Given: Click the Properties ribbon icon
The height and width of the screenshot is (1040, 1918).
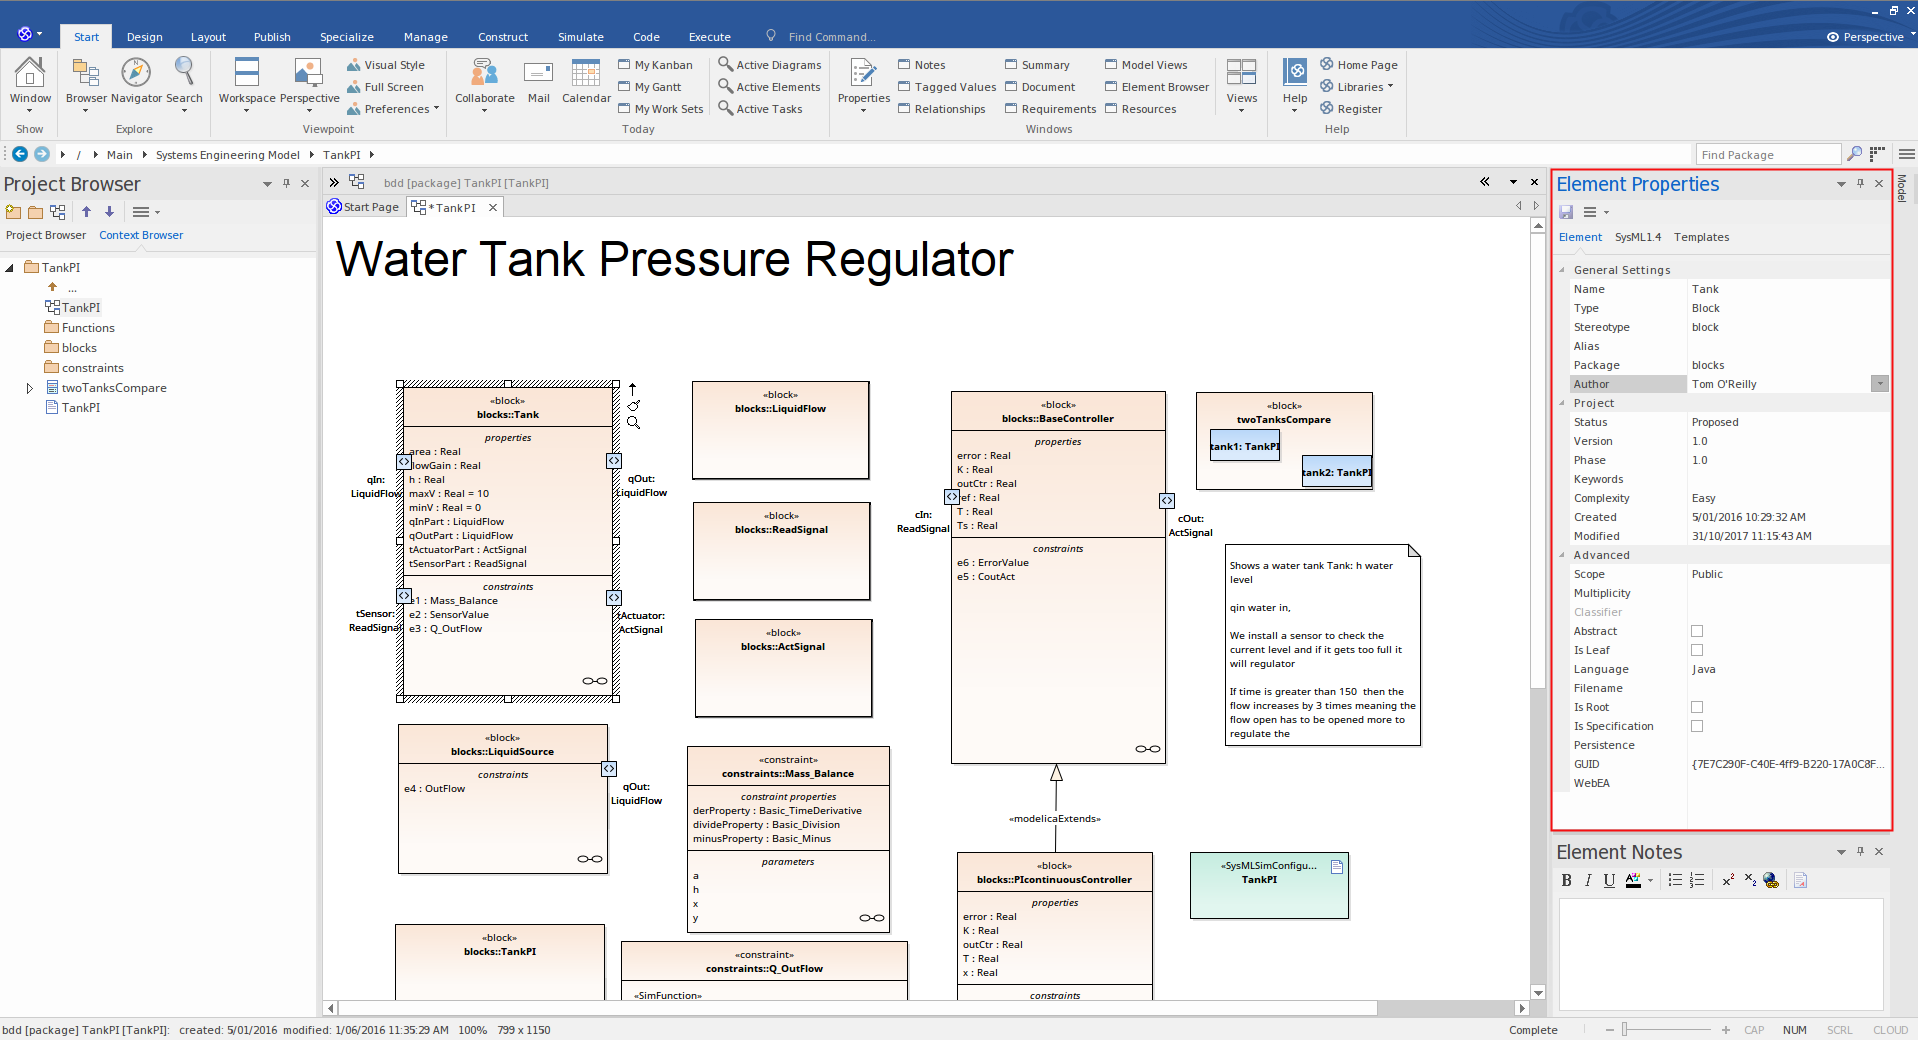Looking at the screenshot, I should point(863,73).
